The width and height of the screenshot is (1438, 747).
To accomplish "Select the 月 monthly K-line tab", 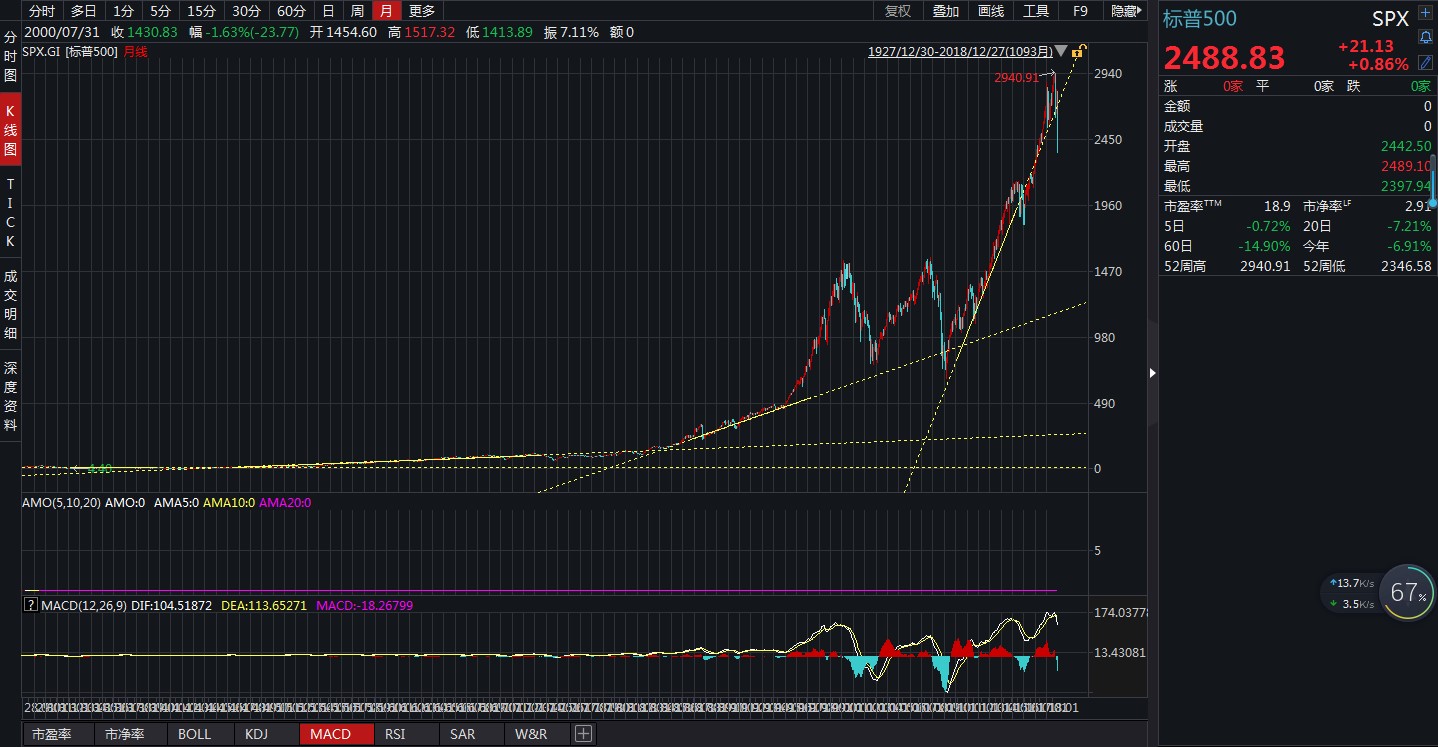I will pyautogui.click(x=386, y=11).
